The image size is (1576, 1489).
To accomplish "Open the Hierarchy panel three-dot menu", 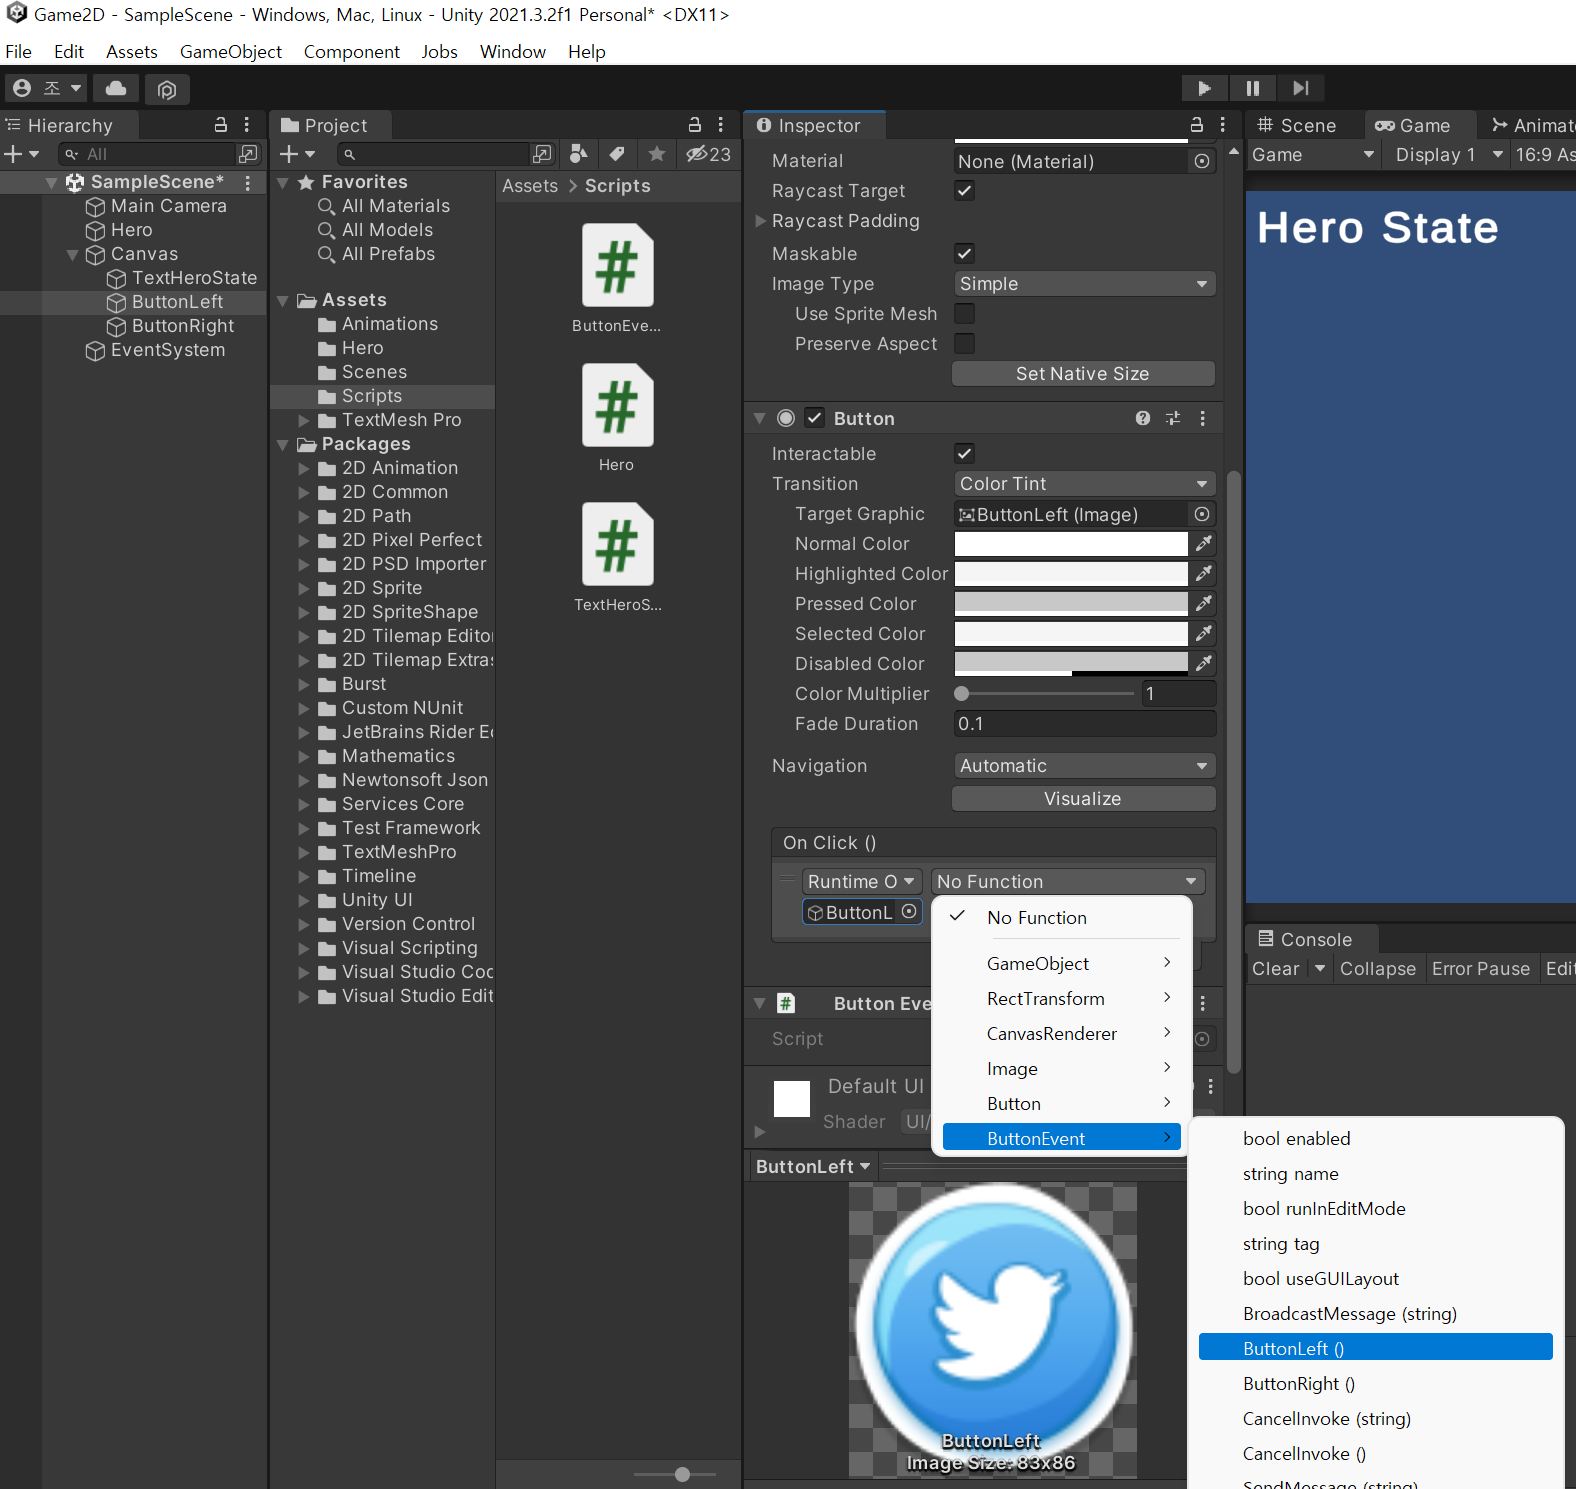I will [x=246, y=125].
